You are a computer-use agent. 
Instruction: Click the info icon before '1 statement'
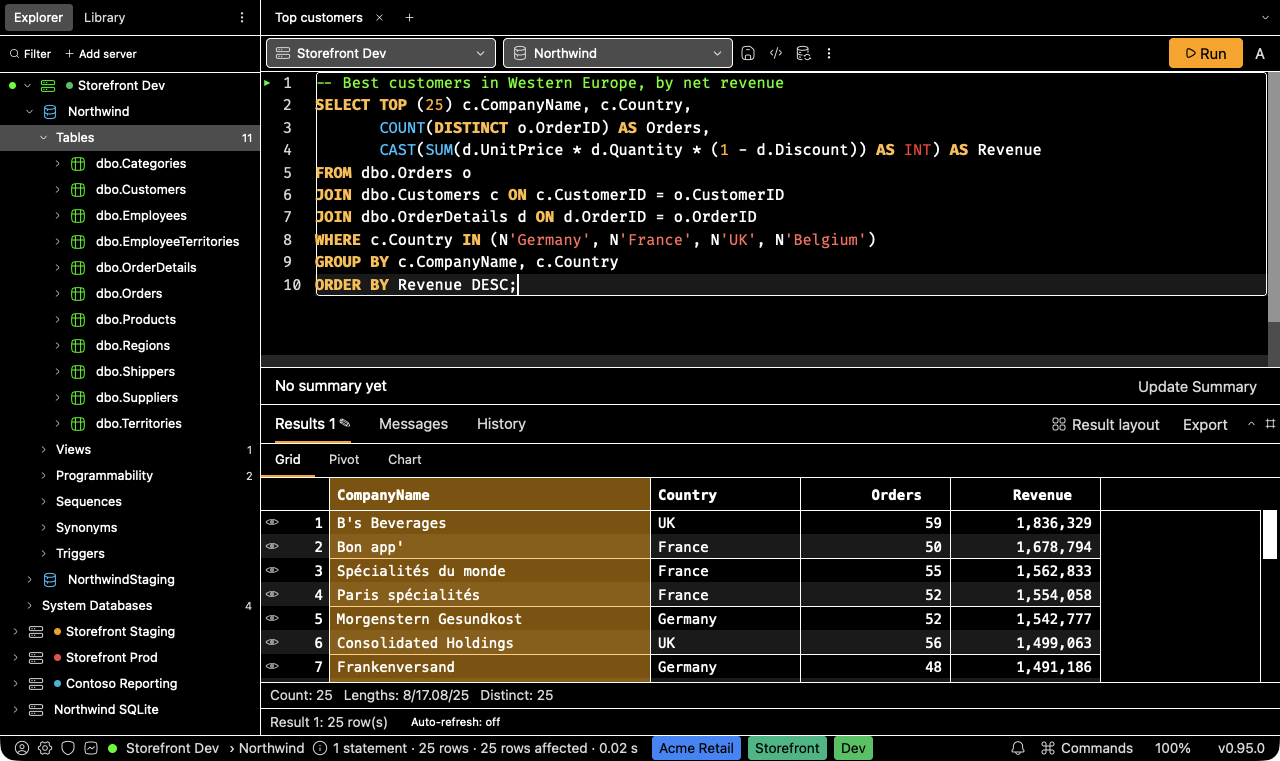320,748
